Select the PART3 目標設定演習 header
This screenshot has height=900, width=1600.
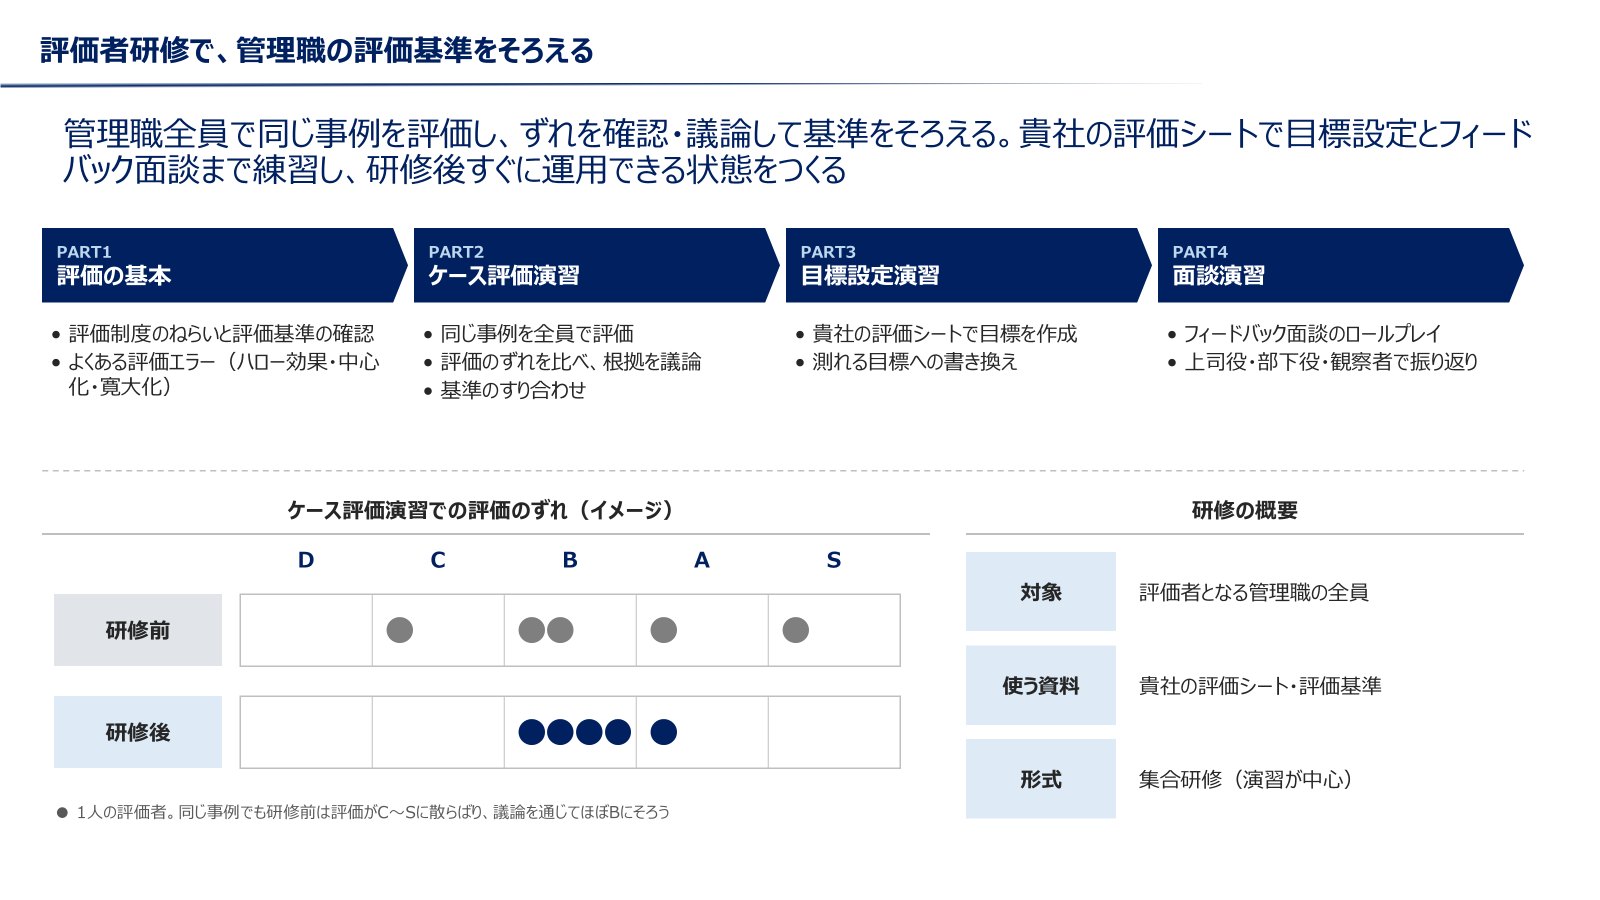pyautogui.click(x=968, y=265)
